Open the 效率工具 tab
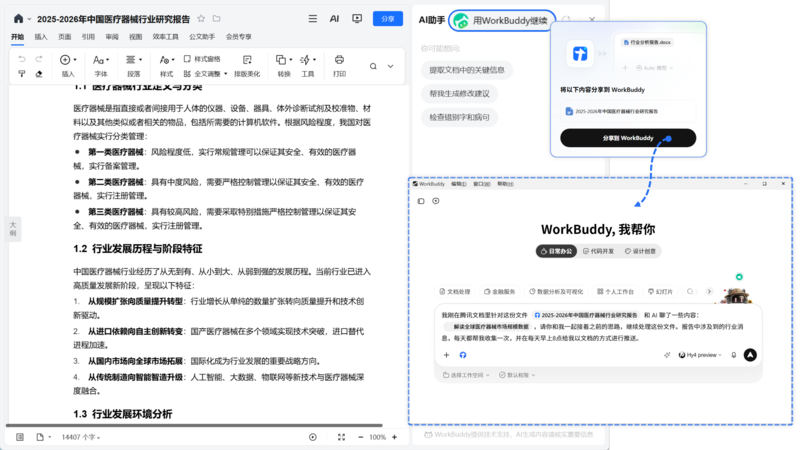Screen dimensions: 800x450 pyautogui.click(x=165, y=37)
